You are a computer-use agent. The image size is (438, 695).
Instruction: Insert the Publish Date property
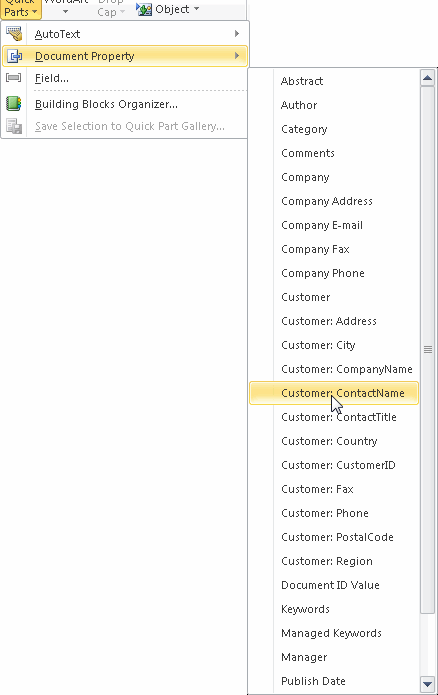[x=334, y=681]
